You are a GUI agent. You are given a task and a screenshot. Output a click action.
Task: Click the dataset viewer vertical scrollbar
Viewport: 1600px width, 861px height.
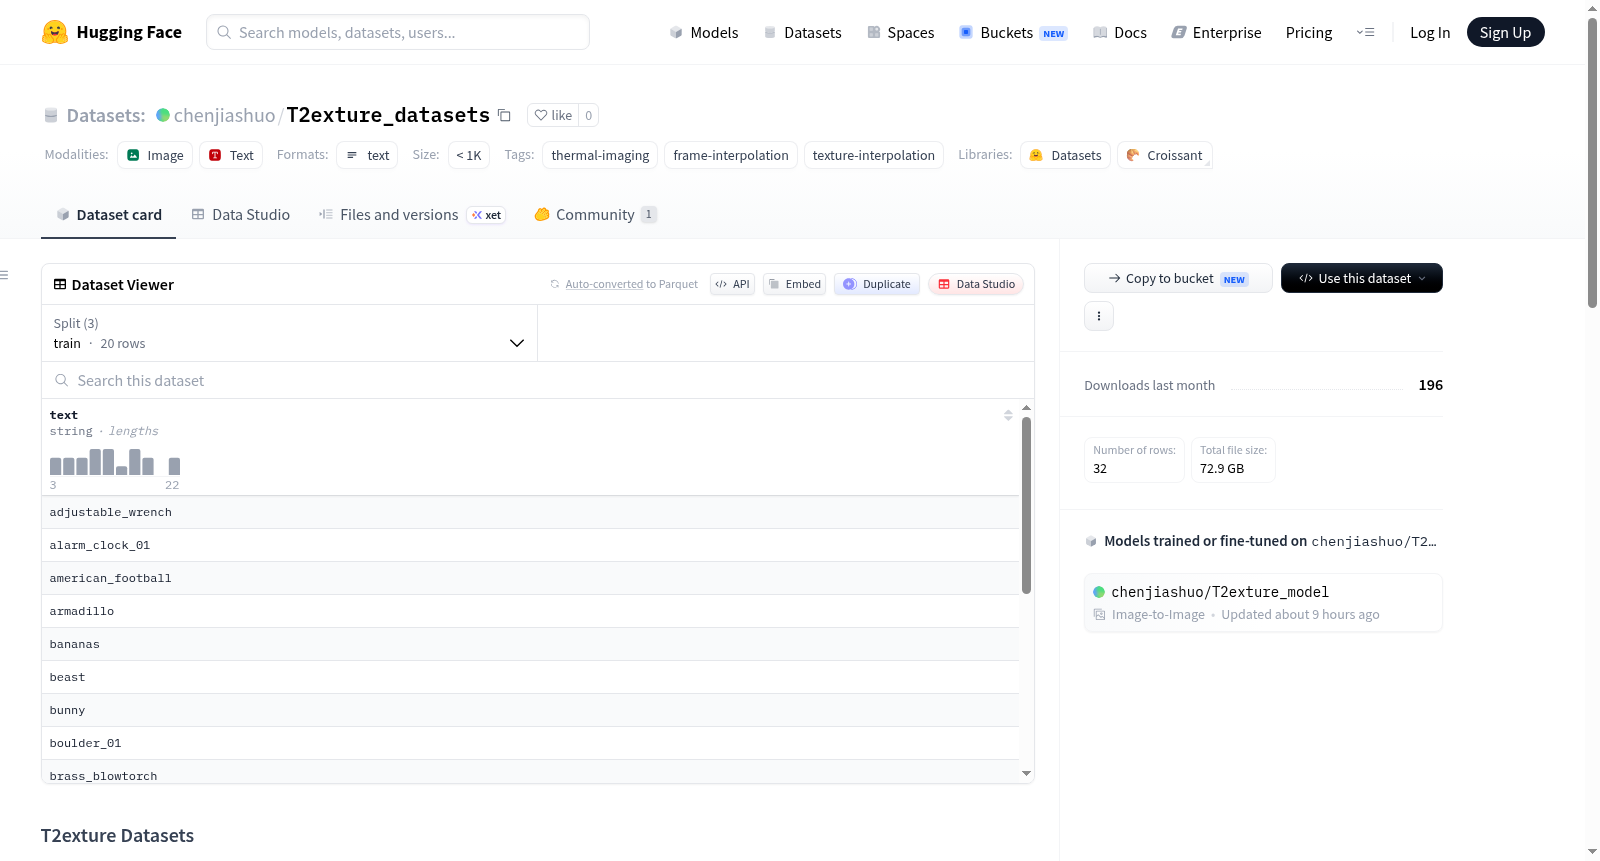(x=1026, y=505)
